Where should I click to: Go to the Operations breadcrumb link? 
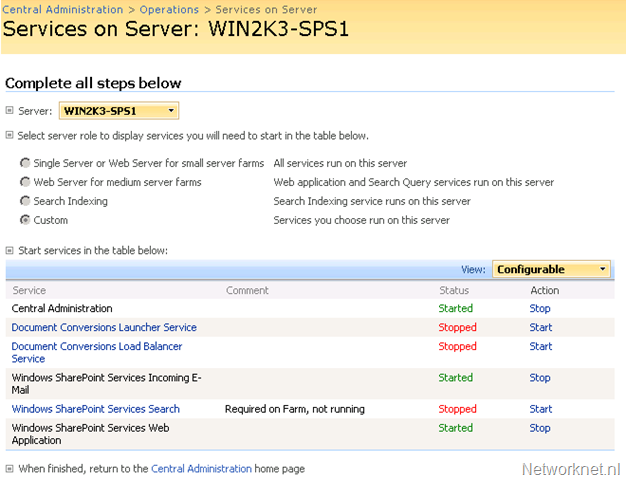pyautogui.click(x=169, y=9)
